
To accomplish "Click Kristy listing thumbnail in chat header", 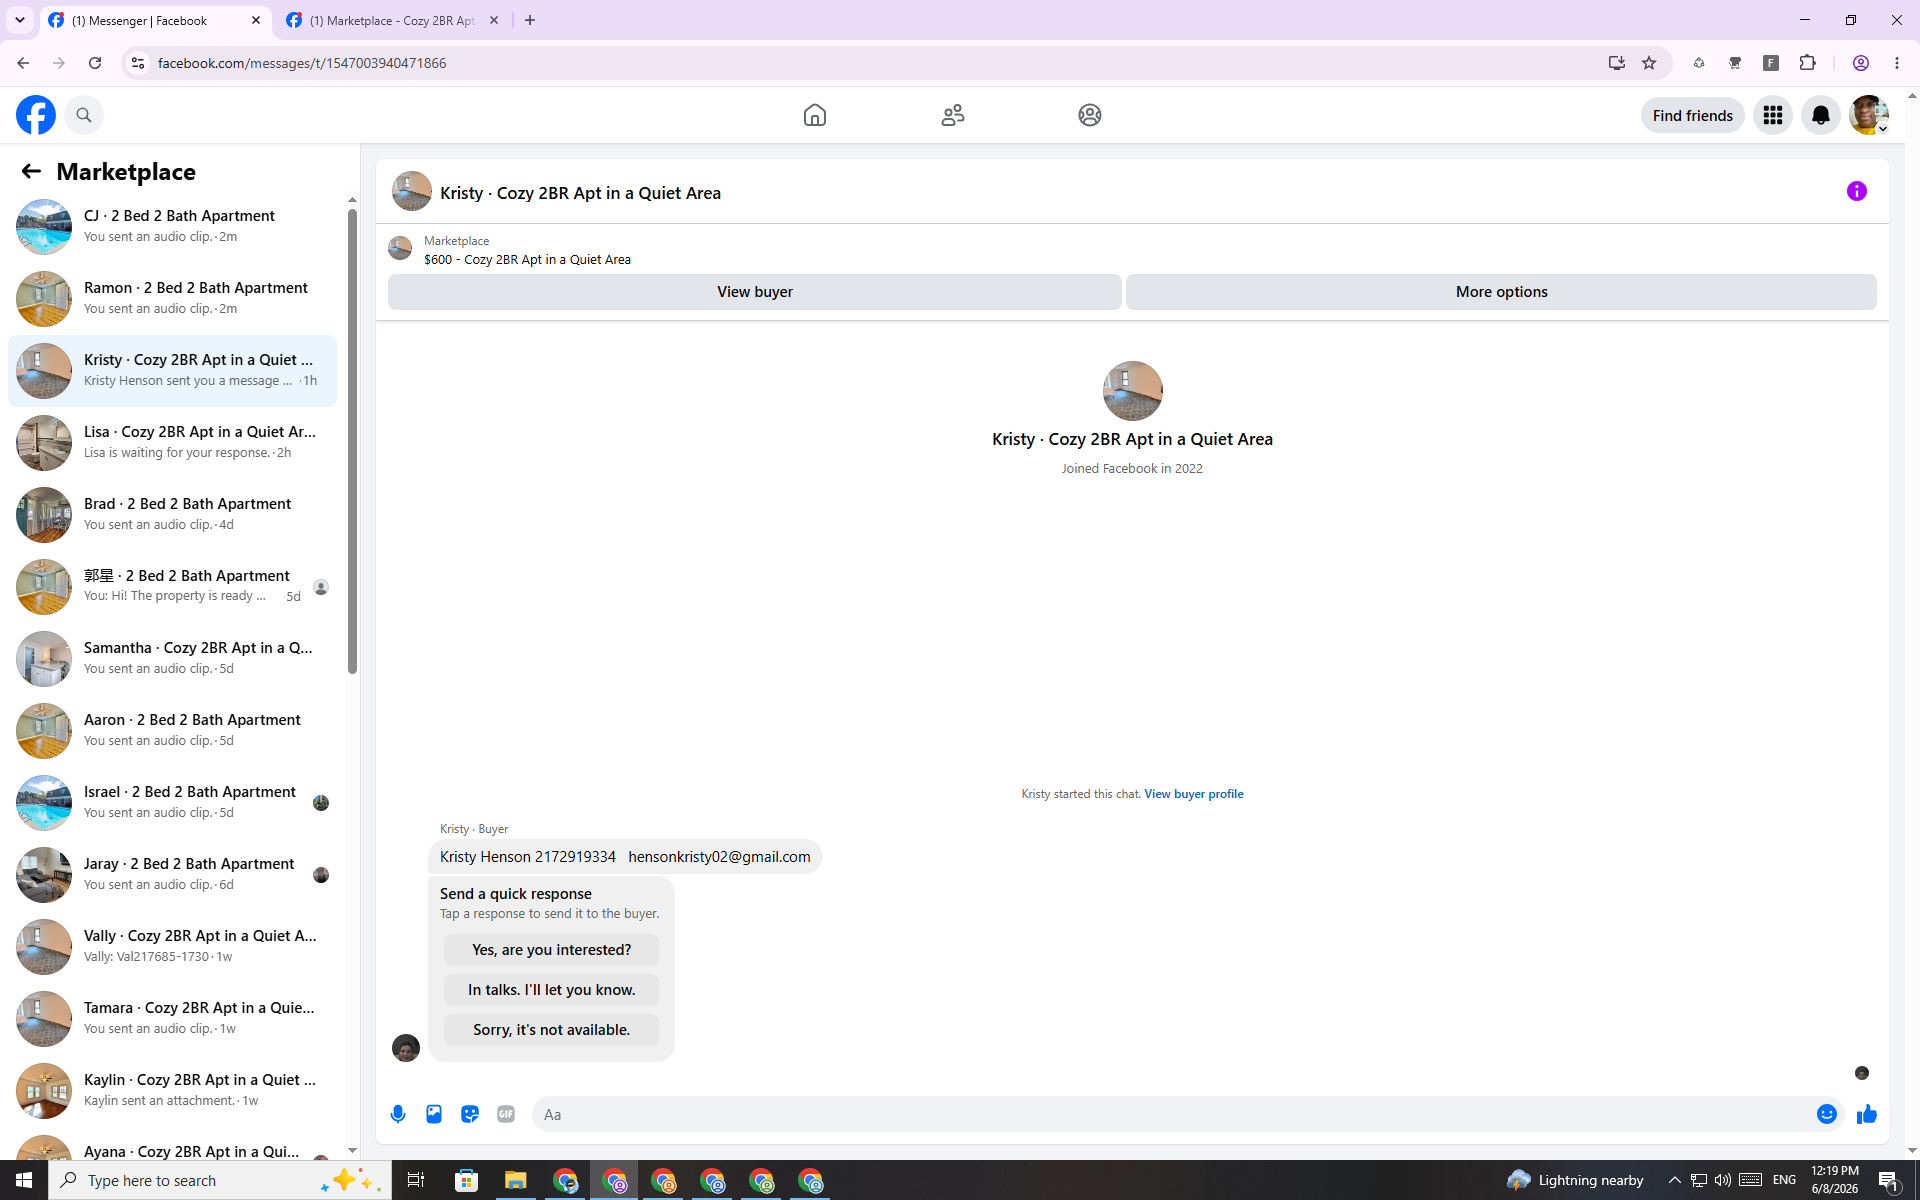I will (412, 191).
